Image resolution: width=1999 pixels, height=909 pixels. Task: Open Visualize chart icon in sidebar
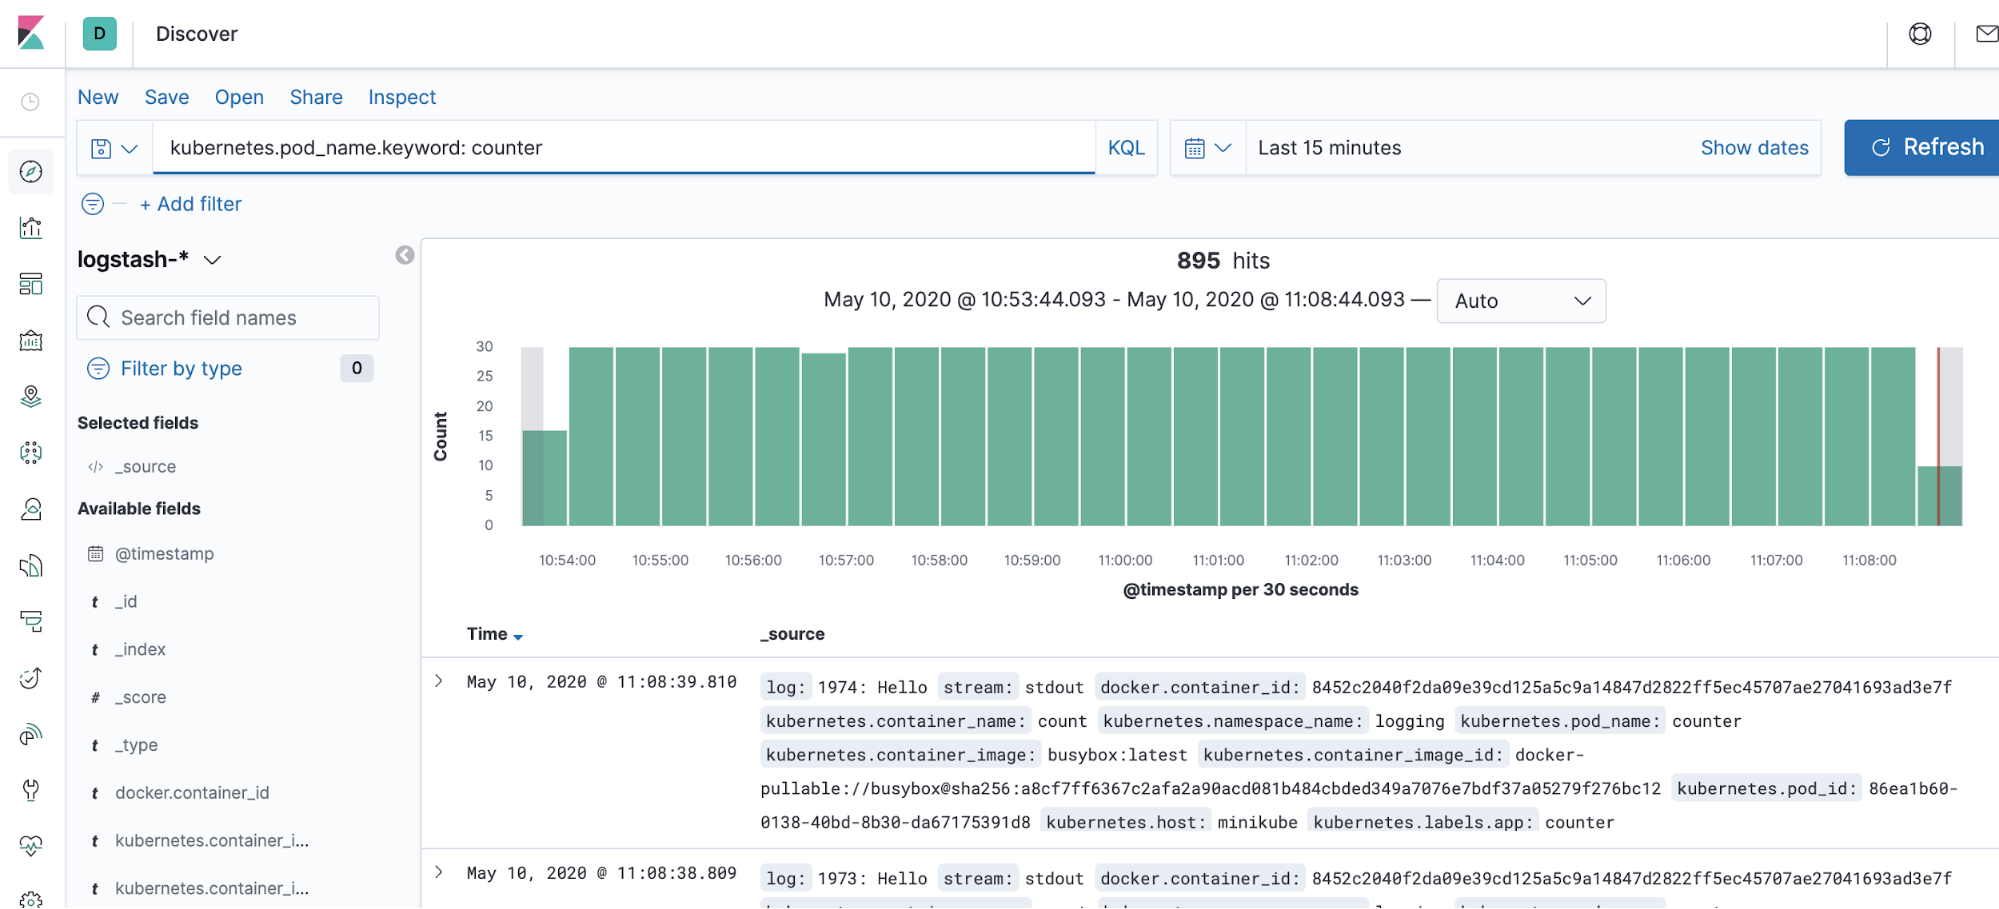pos(31,228)
